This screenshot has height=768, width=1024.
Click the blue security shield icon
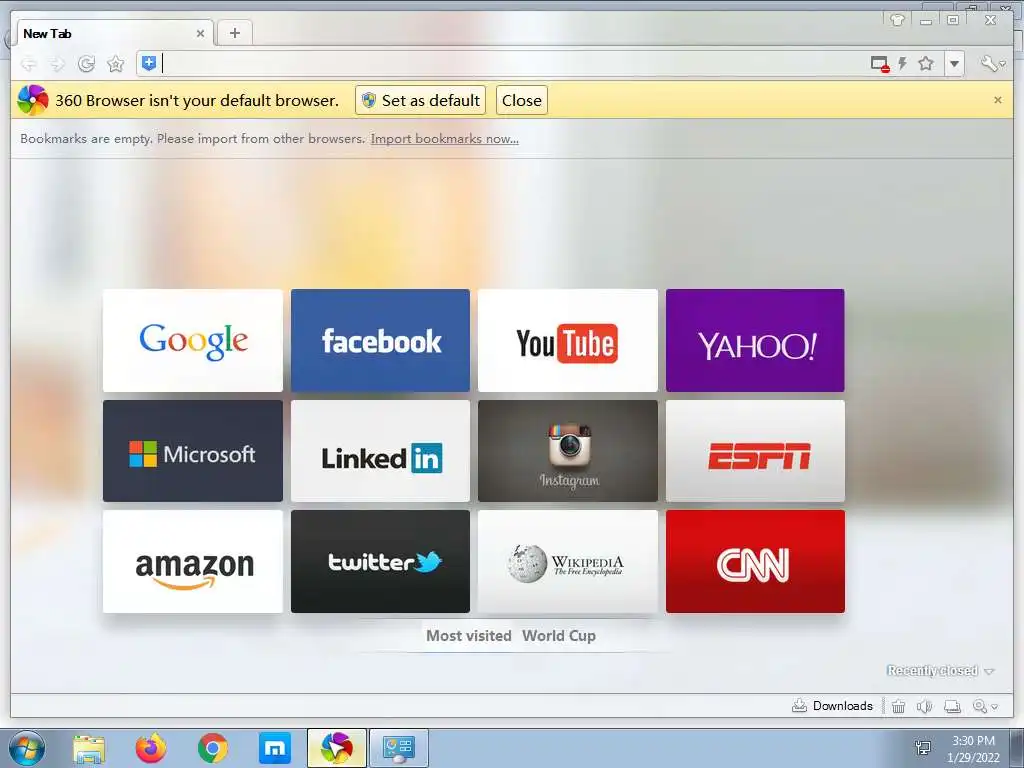click(x=149, y=63)
